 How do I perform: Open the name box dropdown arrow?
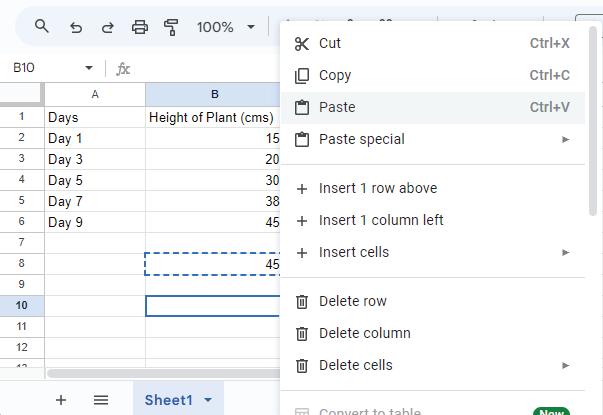point(89,68)
